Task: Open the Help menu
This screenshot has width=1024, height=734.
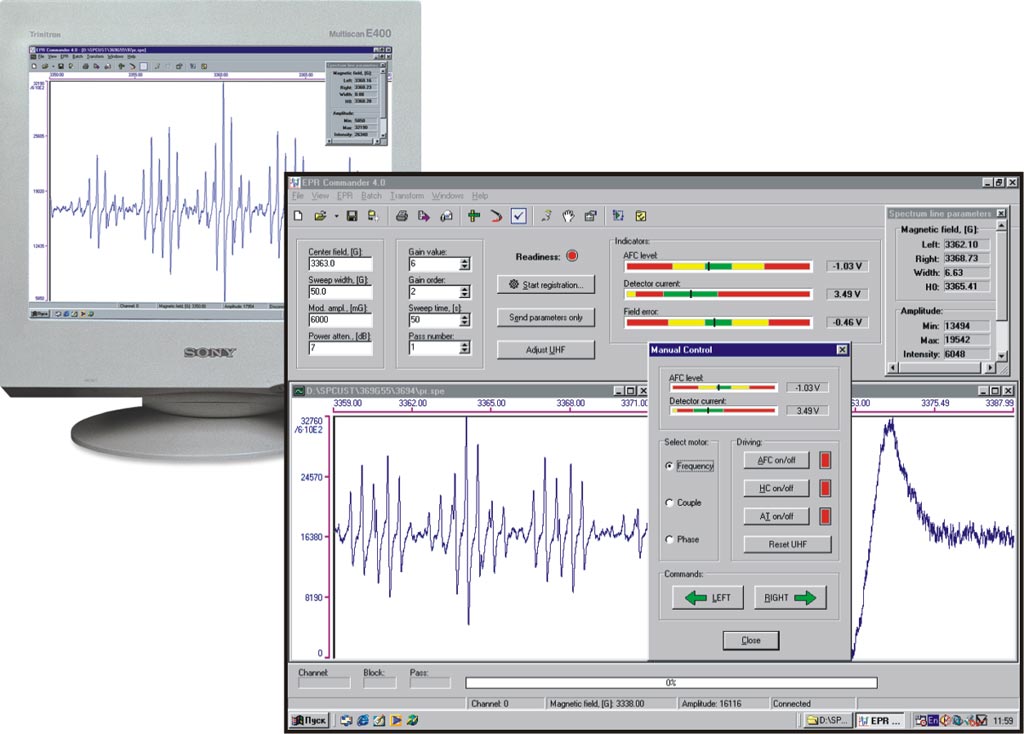Action: tap(480, 196)
